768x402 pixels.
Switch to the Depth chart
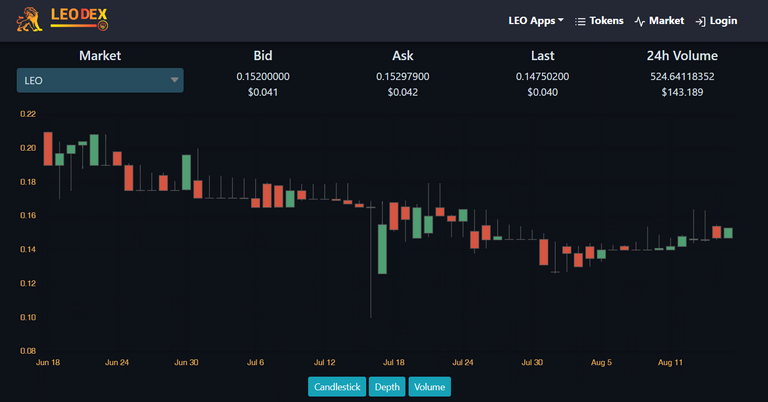(x=387, y=387)
